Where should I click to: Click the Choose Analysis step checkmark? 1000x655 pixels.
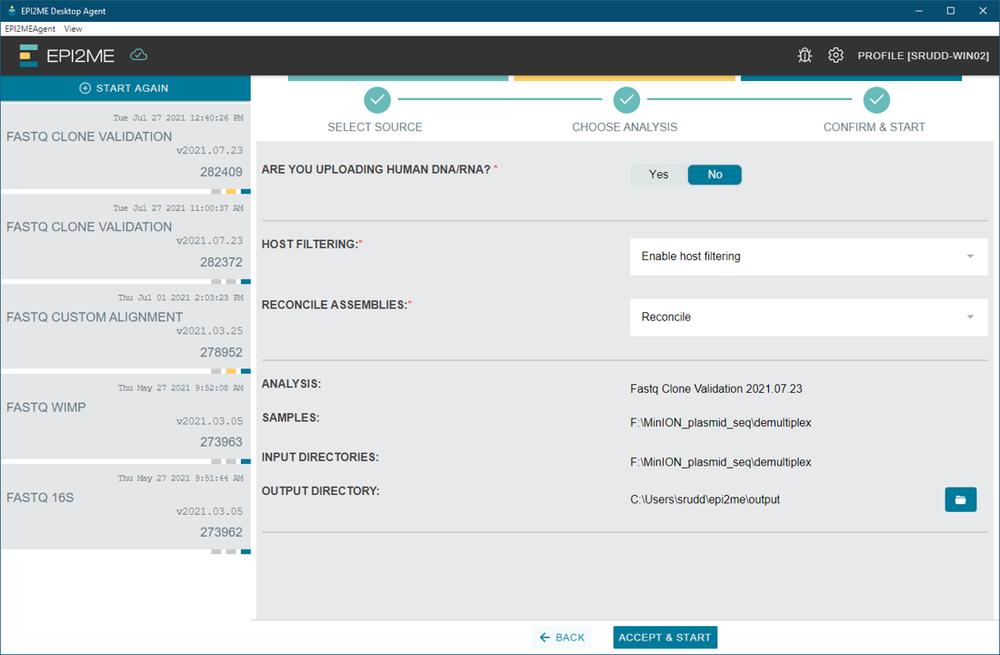coord(626,99)
